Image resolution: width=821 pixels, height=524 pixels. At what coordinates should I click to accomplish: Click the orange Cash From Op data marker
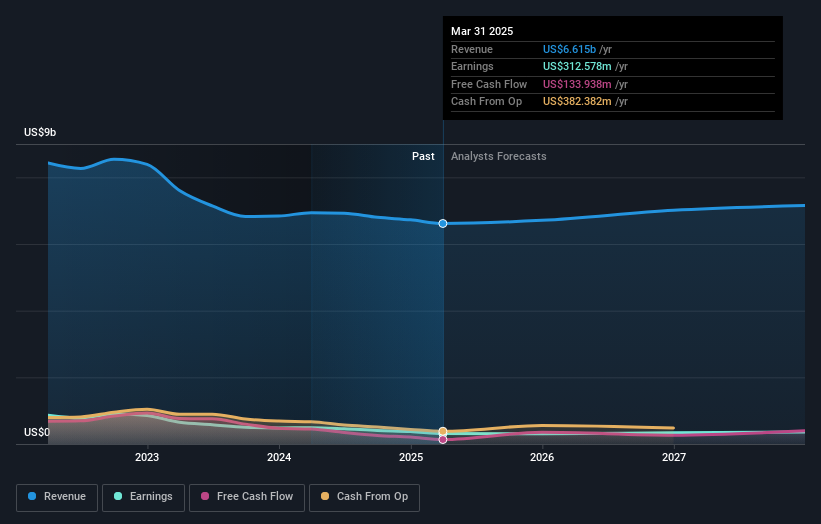443,431
